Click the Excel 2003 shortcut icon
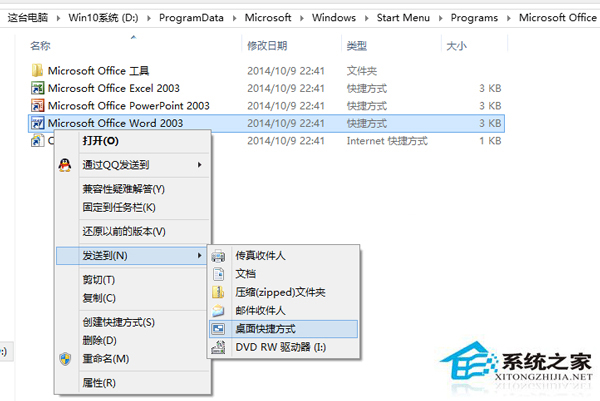Screen dimensions: 600x401 coord(38,88)
